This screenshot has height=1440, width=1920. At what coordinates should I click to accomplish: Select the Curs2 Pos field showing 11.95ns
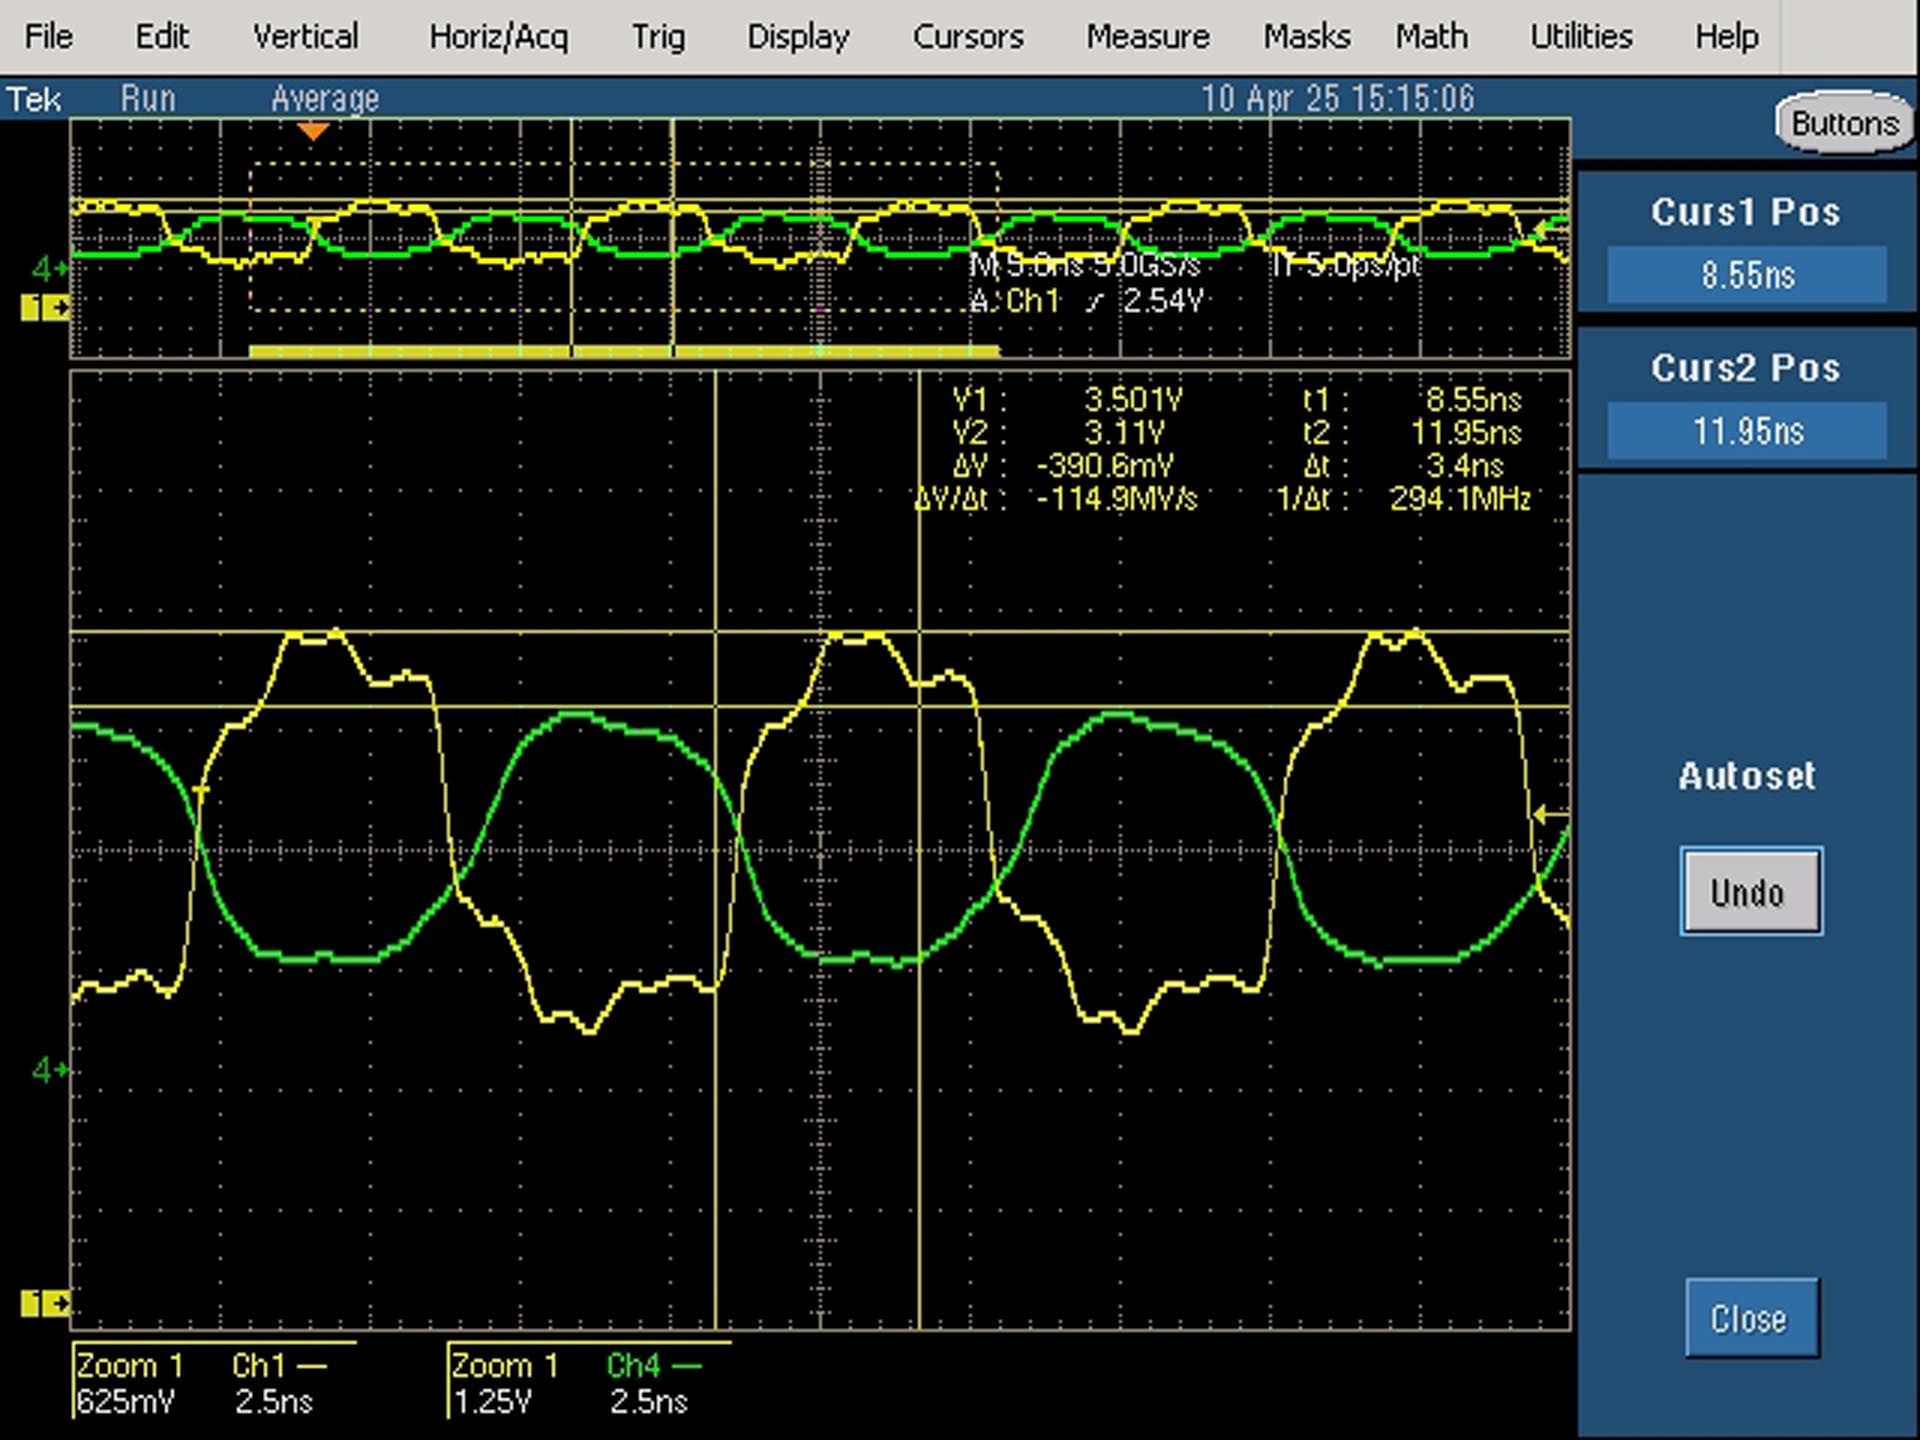click(x=1747, y=431)
